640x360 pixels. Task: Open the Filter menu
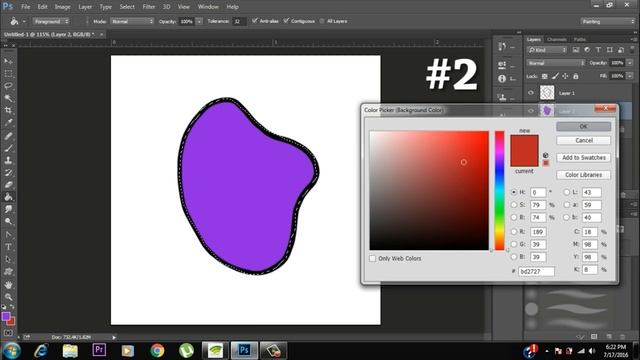point(149,7)
